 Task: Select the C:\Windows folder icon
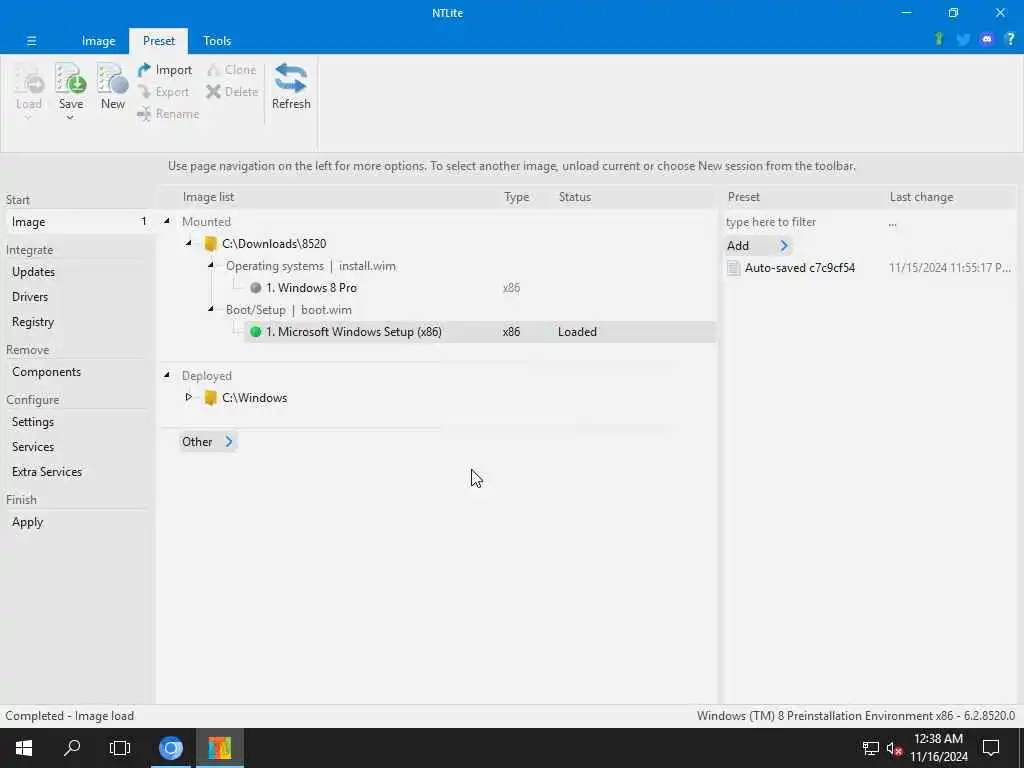[210, 398]
